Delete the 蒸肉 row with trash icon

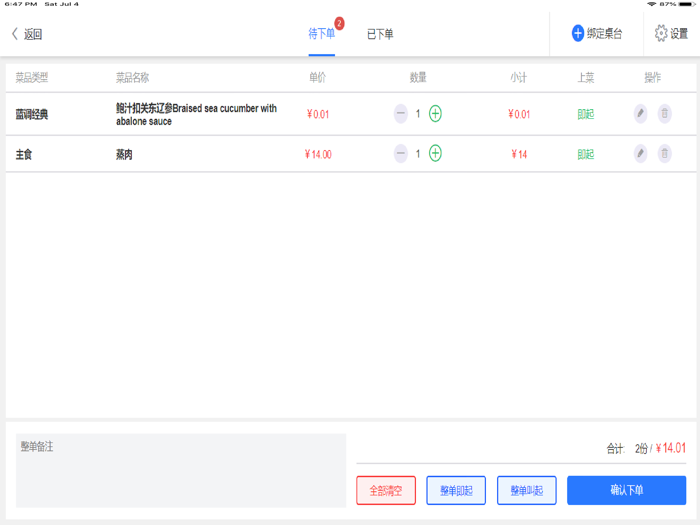pos(664,154)
